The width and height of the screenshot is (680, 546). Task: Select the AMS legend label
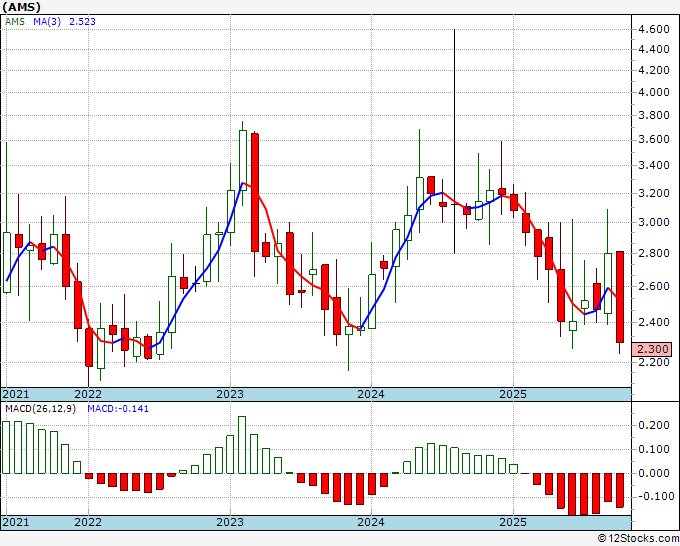(15, 21)
